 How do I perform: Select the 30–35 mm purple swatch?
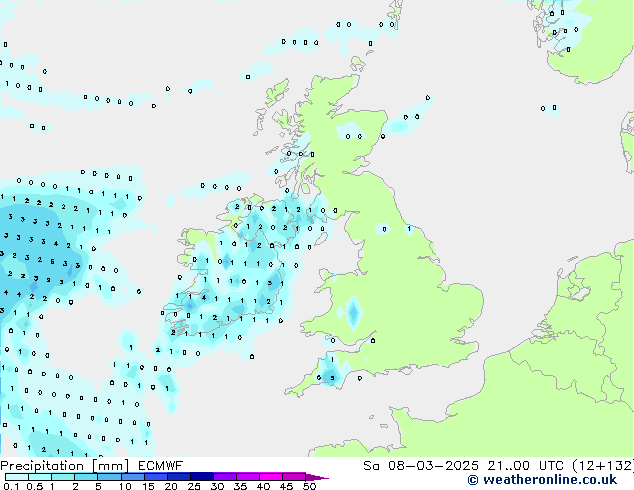click(x=224, y=477)
